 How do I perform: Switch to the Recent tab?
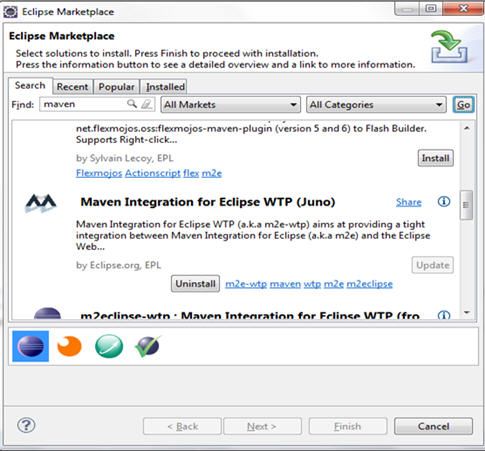[72, 87]
